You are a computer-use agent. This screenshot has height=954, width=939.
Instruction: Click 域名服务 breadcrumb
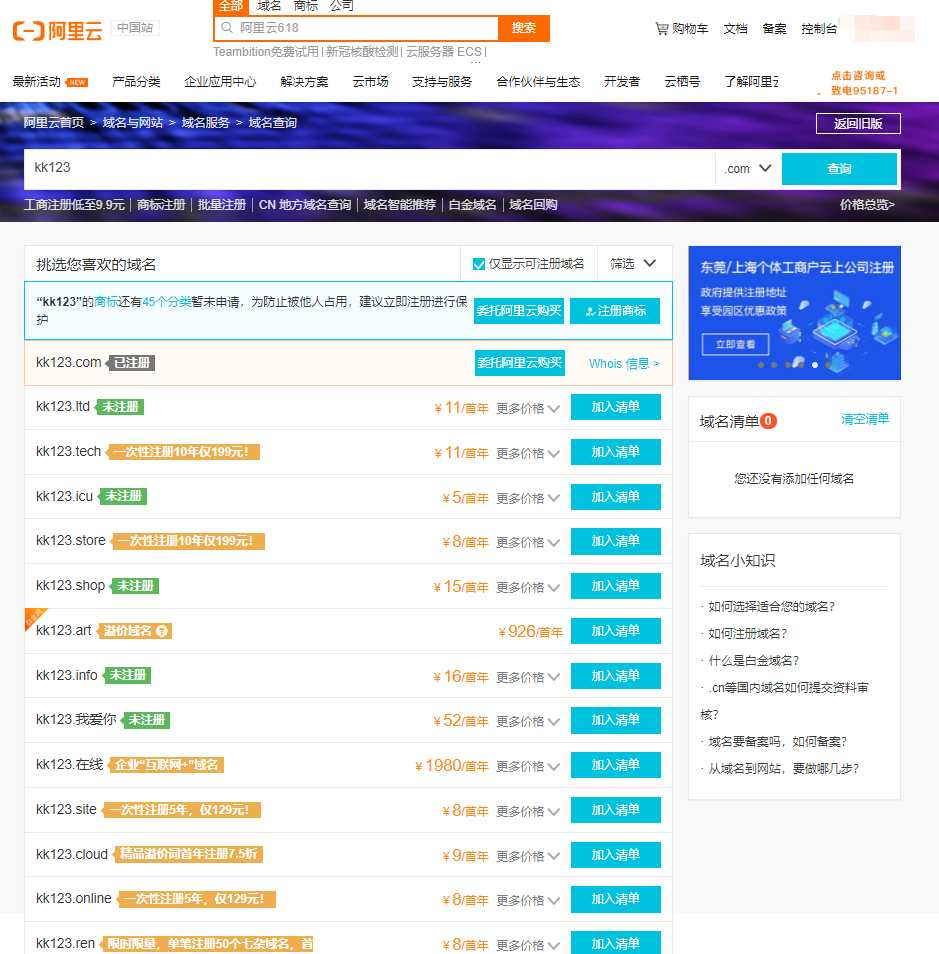[x=205, y=123]
